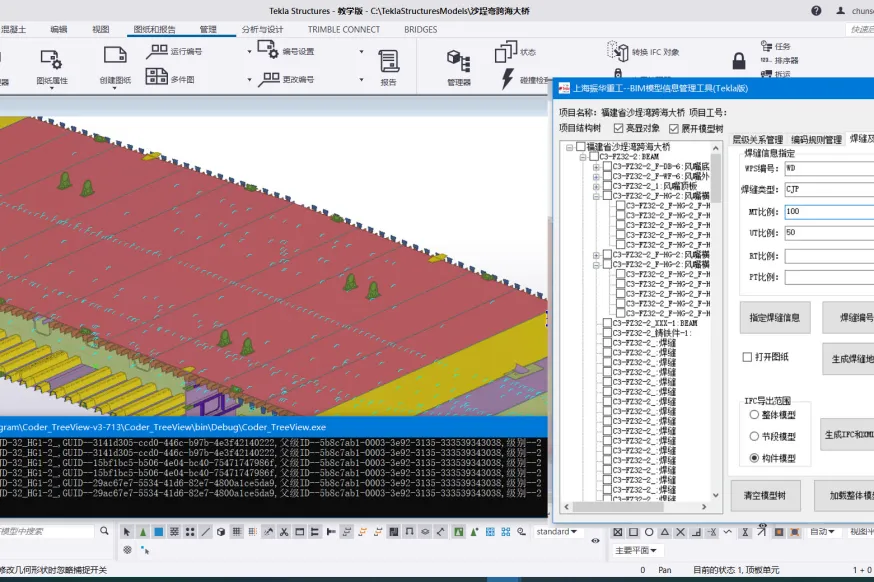The height and width of the screenshot is (582, 874).
Task: Expand the C3-FZ32-2_F-WF-6 风嘴外 node
Action: pos(596,177)
